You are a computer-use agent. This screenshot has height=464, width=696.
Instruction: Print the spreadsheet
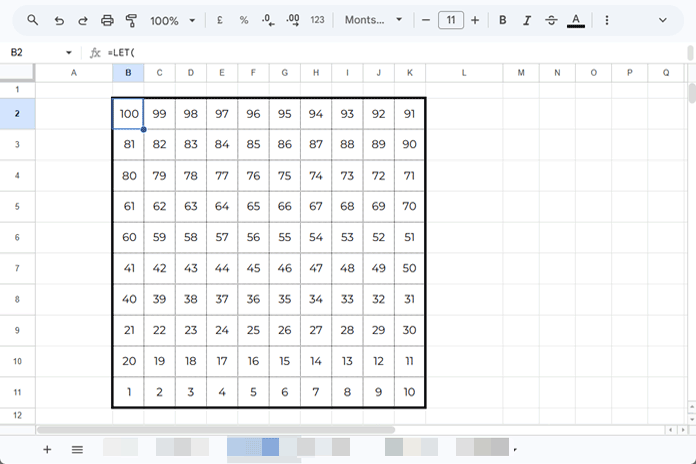[107, 20]
